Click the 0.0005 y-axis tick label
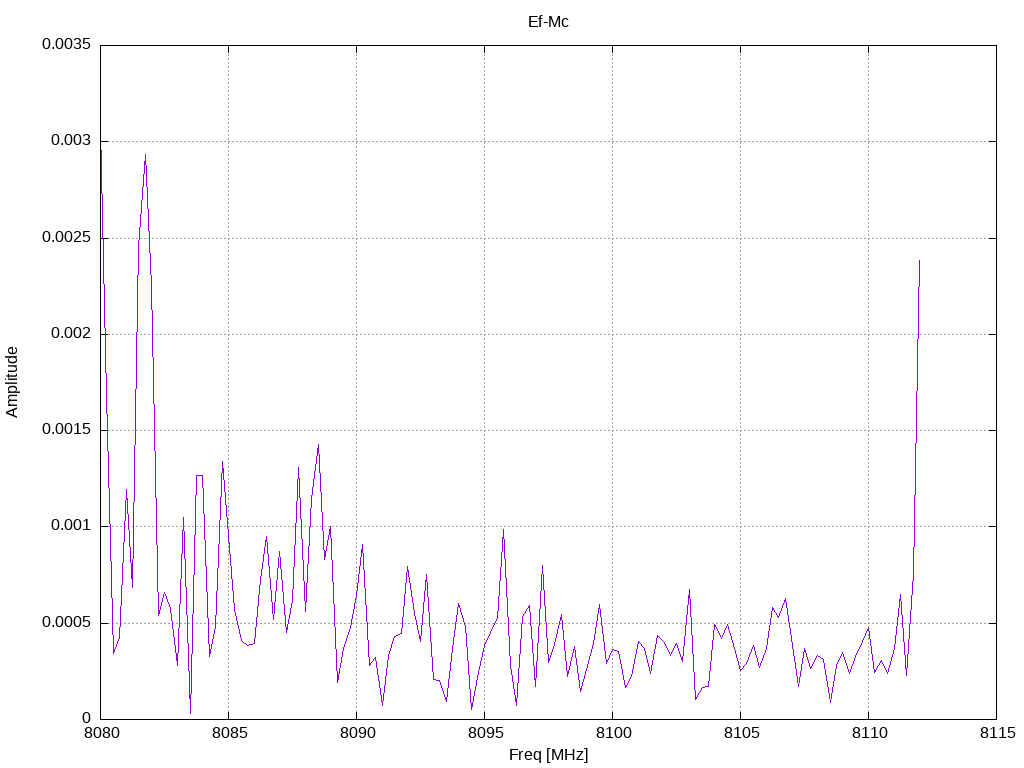 point(66,622)
